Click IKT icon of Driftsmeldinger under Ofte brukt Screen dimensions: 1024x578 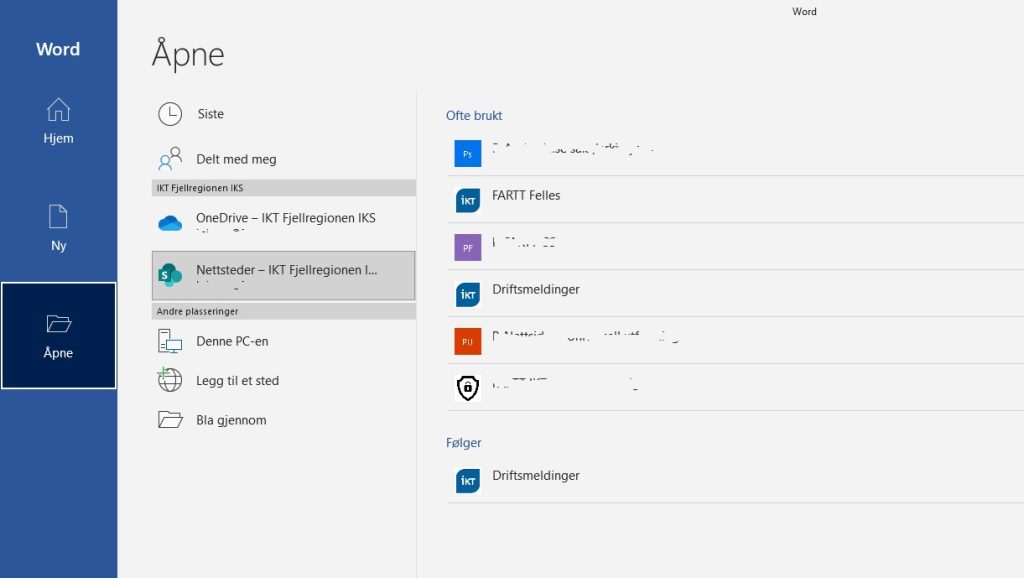click(468, 295)
